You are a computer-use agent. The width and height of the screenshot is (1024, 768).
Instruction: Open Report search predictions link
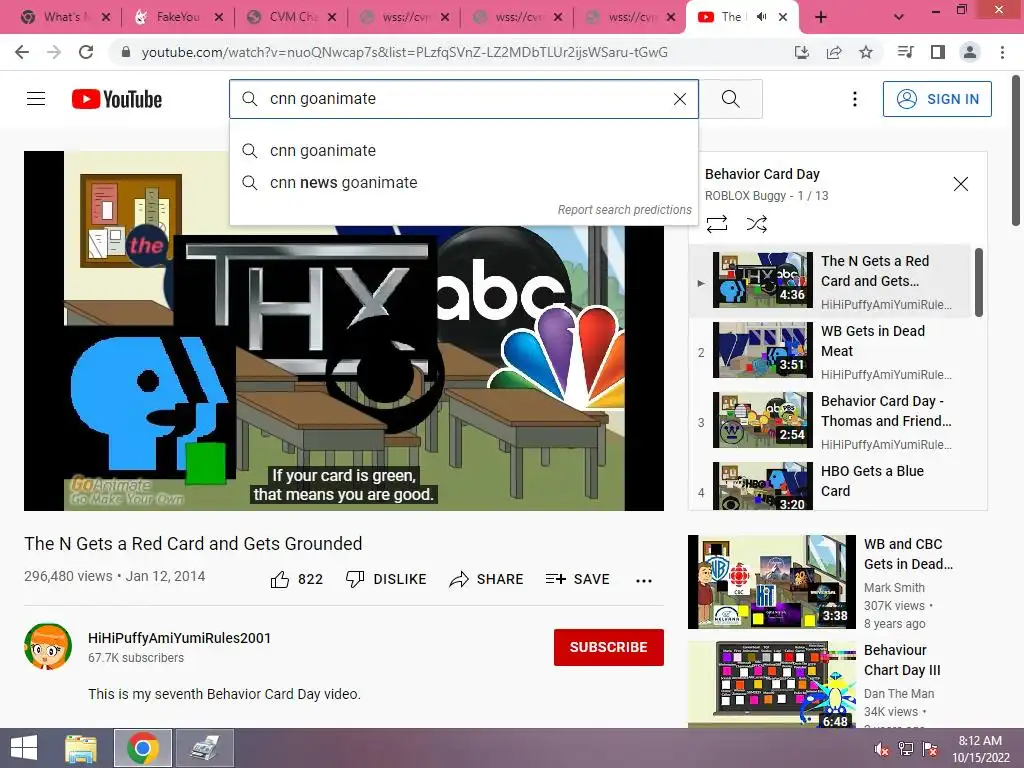click(624, 210)
